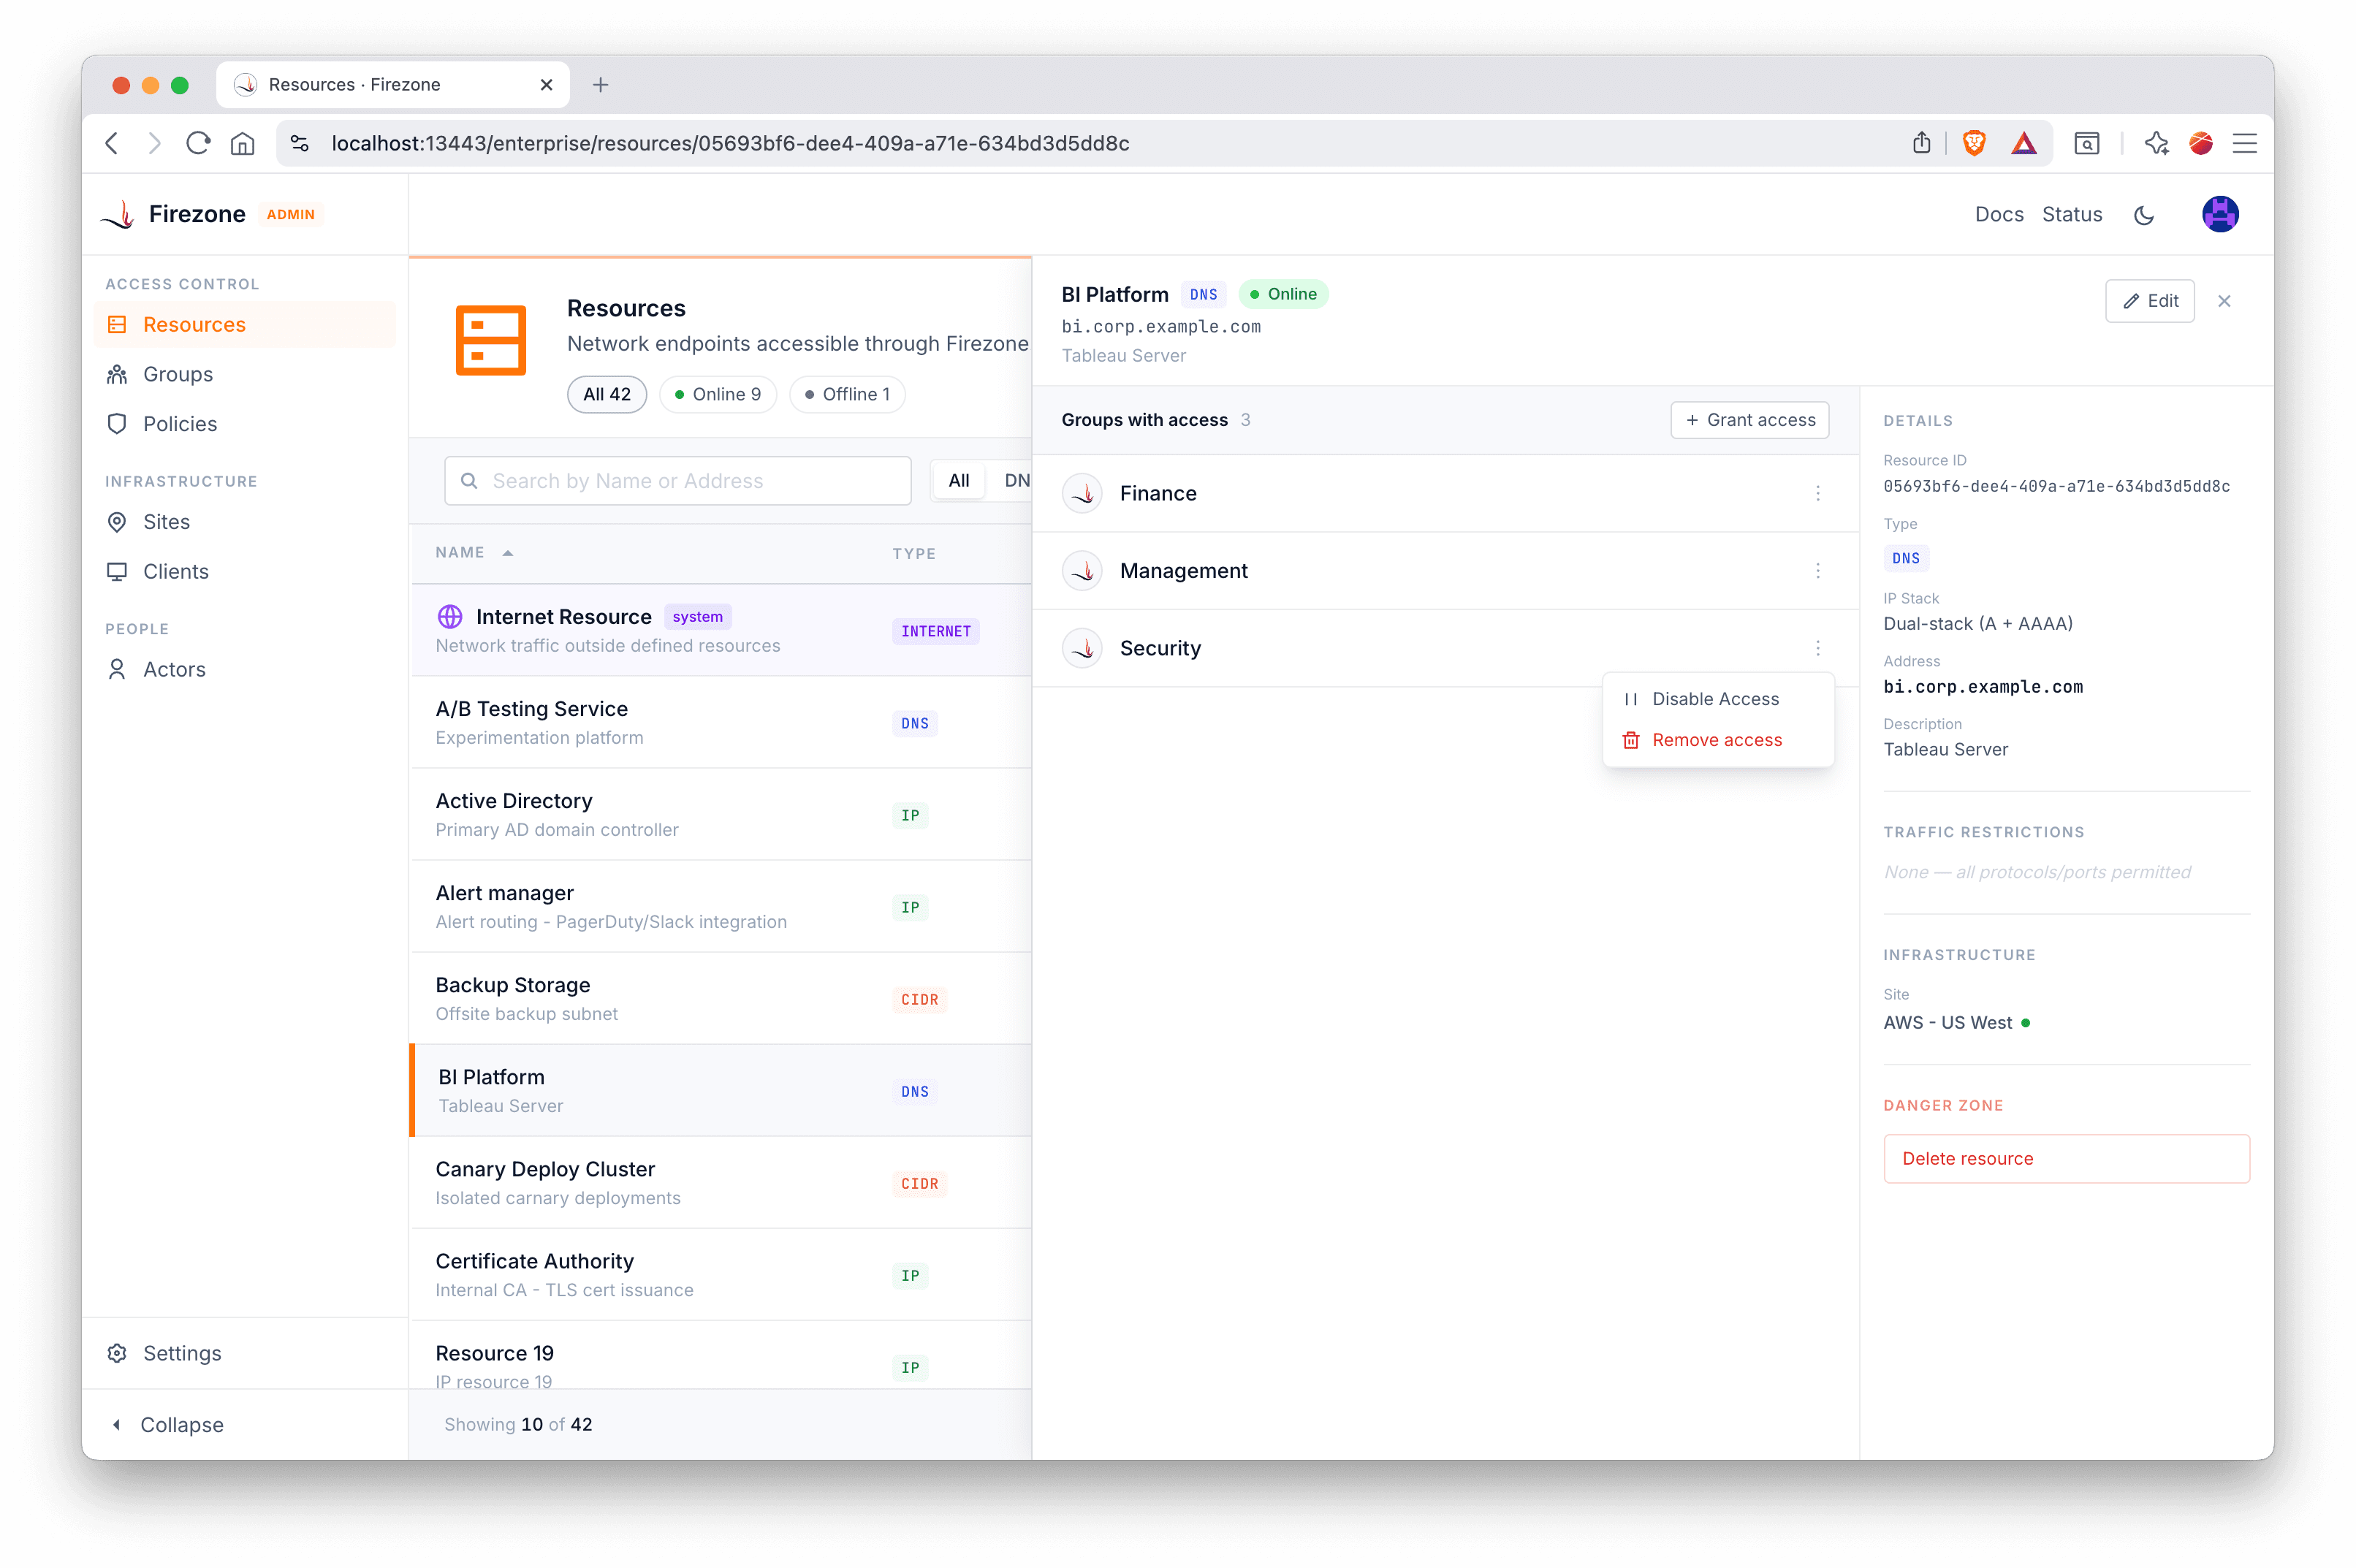Filter resources by Offline 1
The image size is (2356, 1568).
click(x=846, y=394)
